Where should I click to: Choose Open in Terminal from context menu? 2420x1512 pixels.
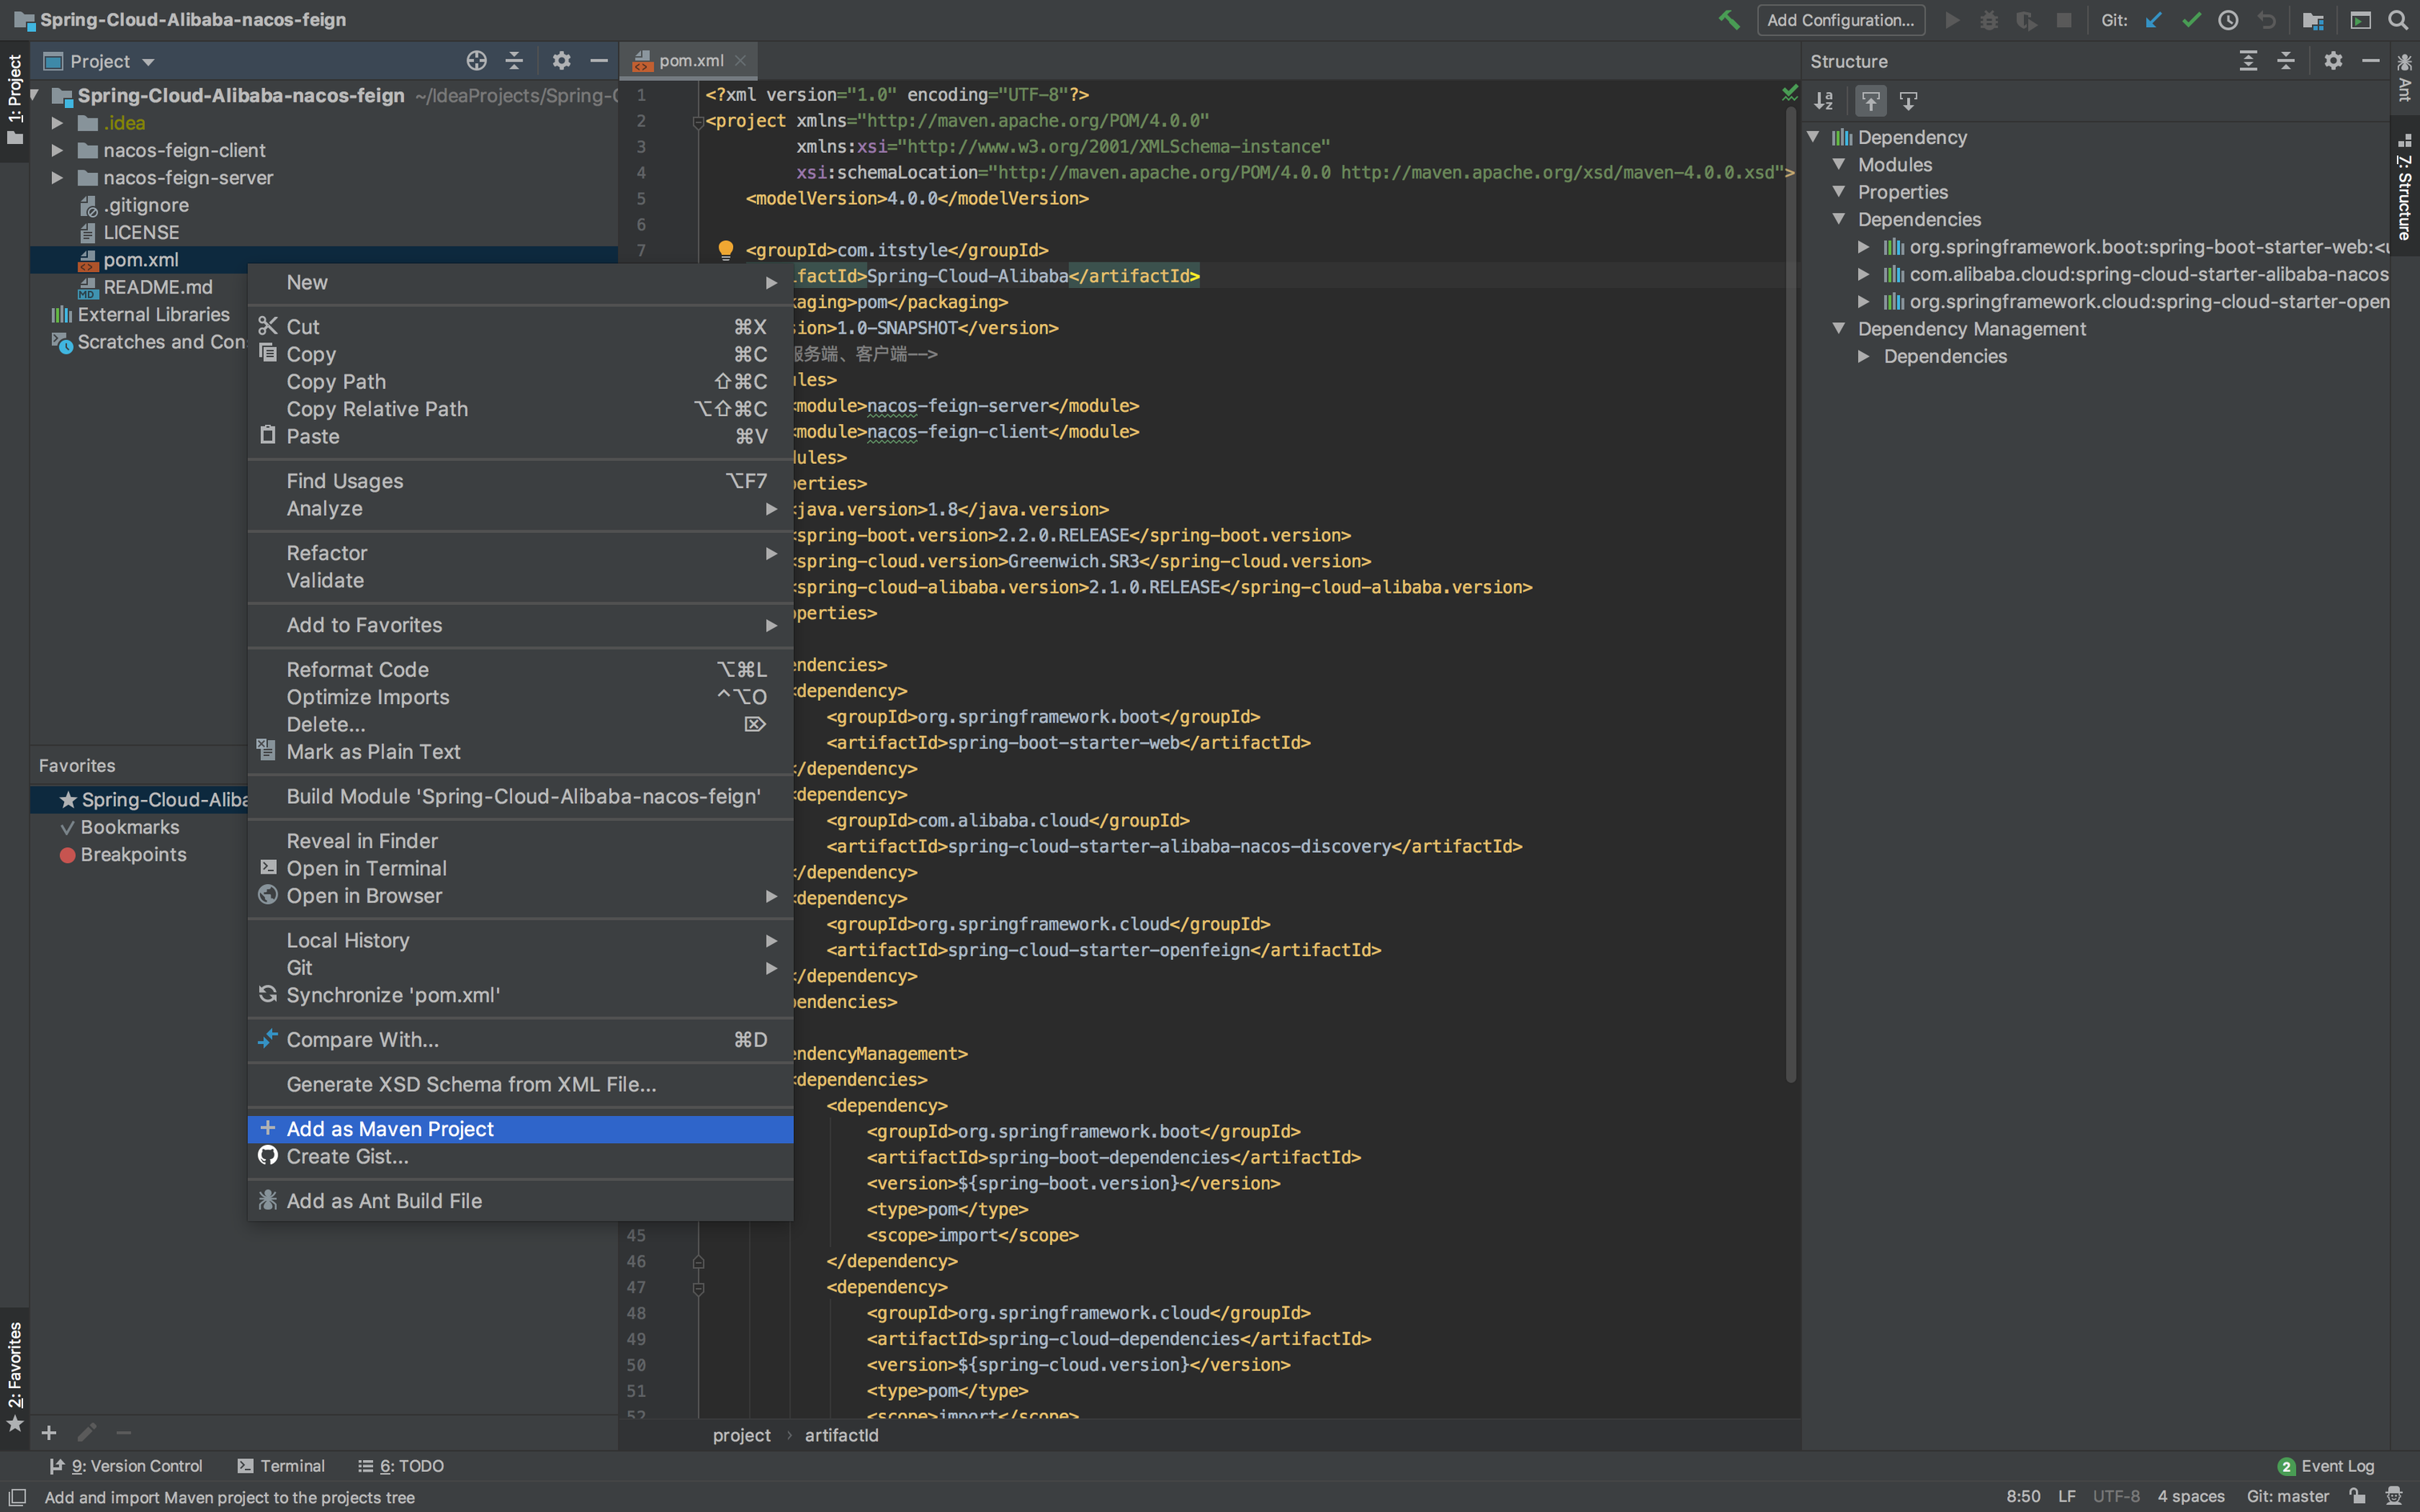(366, 868)
